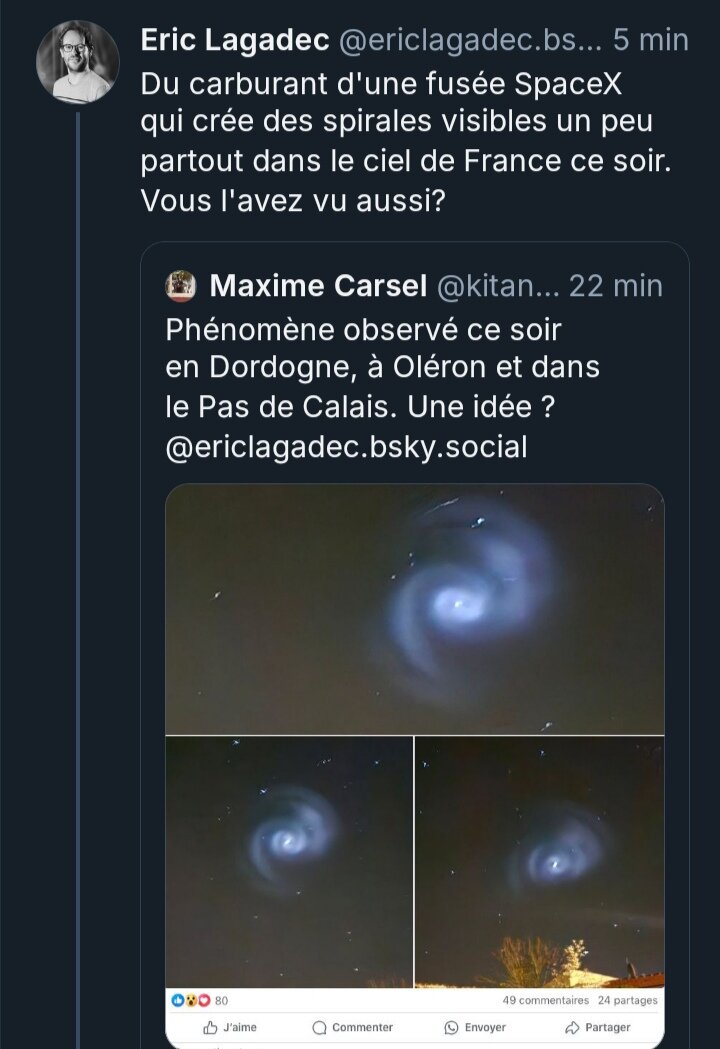720x1049 pixels.
Task: Open the bottom-left spiral photo
Action: (289, 862)
